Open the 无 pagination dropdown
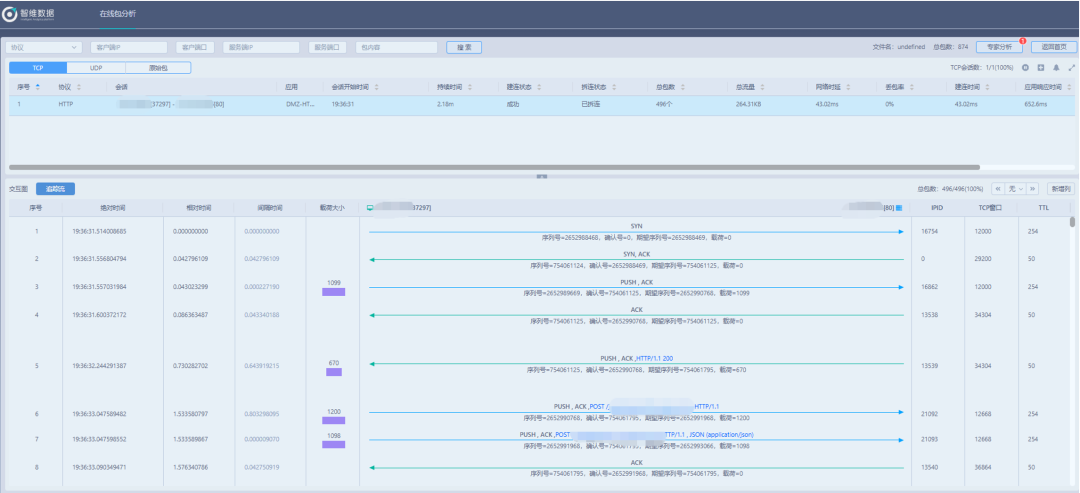1080x493 pixels. coord(1015,189)
